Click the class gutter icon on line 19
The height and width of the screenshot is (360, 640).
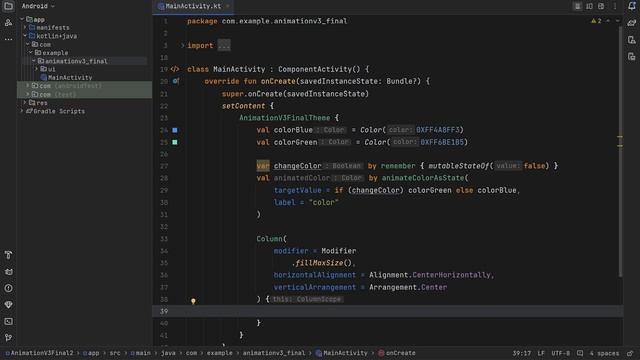[175, 69]
